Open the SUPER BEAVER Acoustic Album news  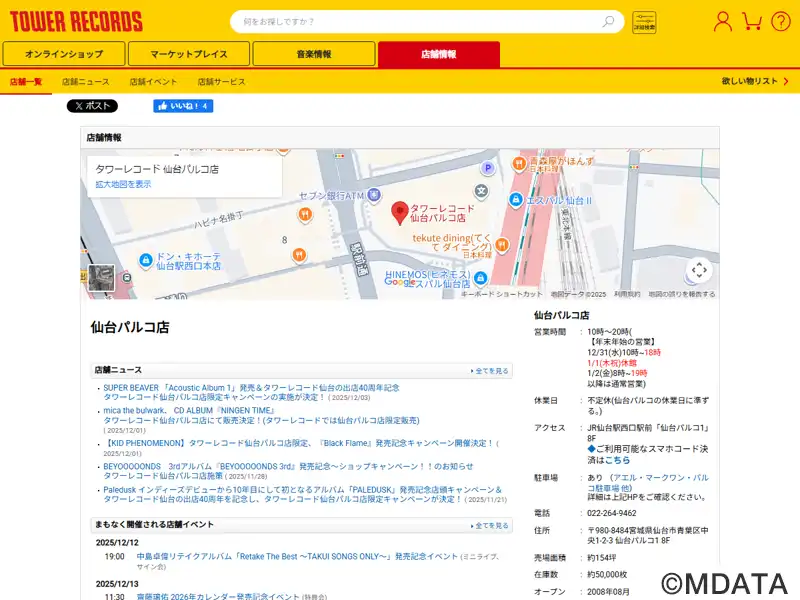pyautogui.click(x=252, y=392)
